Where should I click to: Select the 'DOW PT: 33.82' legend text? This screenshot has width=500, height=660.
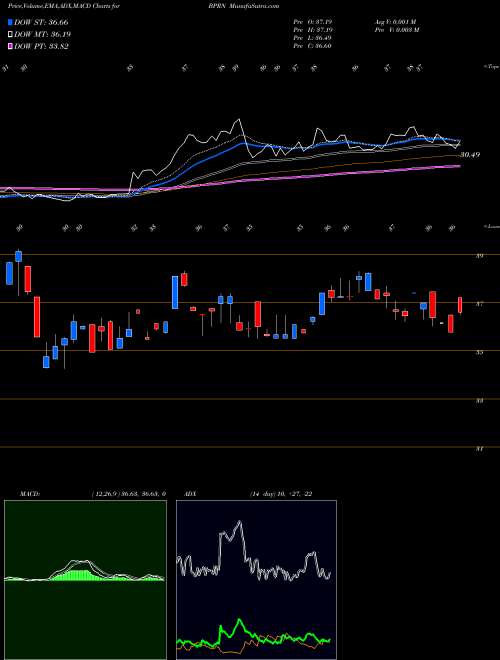point(41,46)
